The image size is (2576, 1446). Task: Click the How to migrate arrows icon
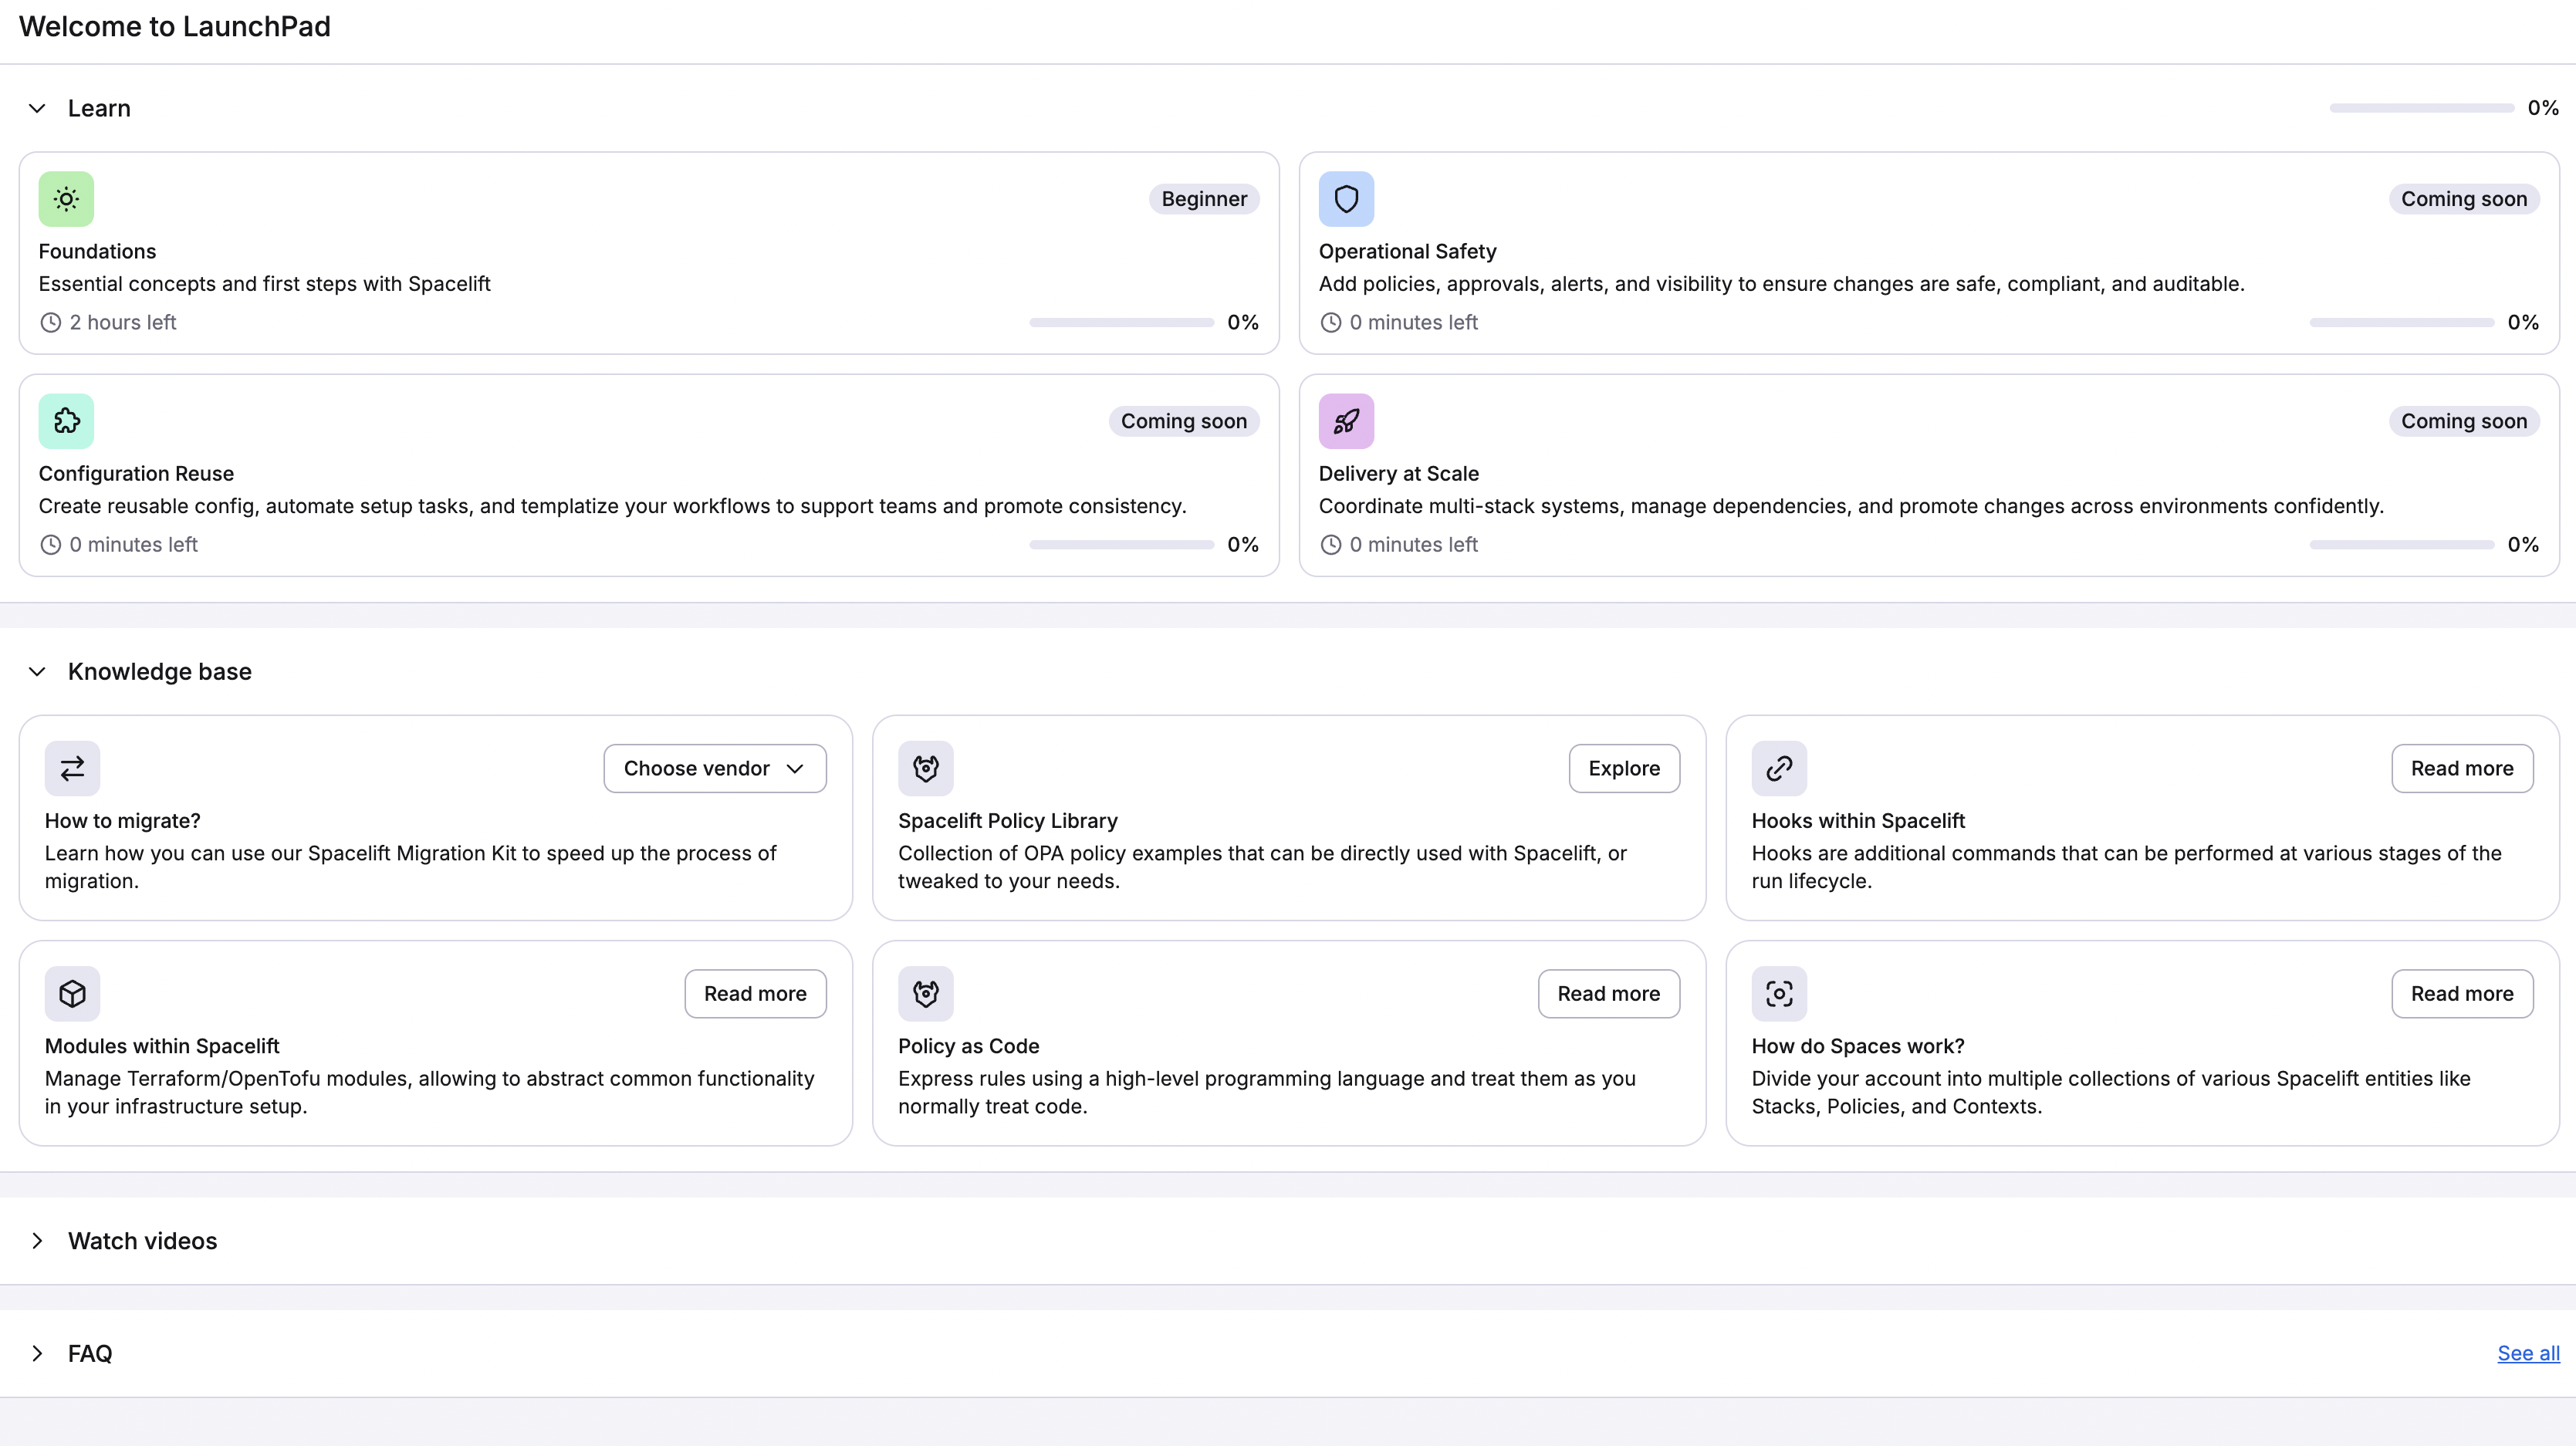[72, 768]
